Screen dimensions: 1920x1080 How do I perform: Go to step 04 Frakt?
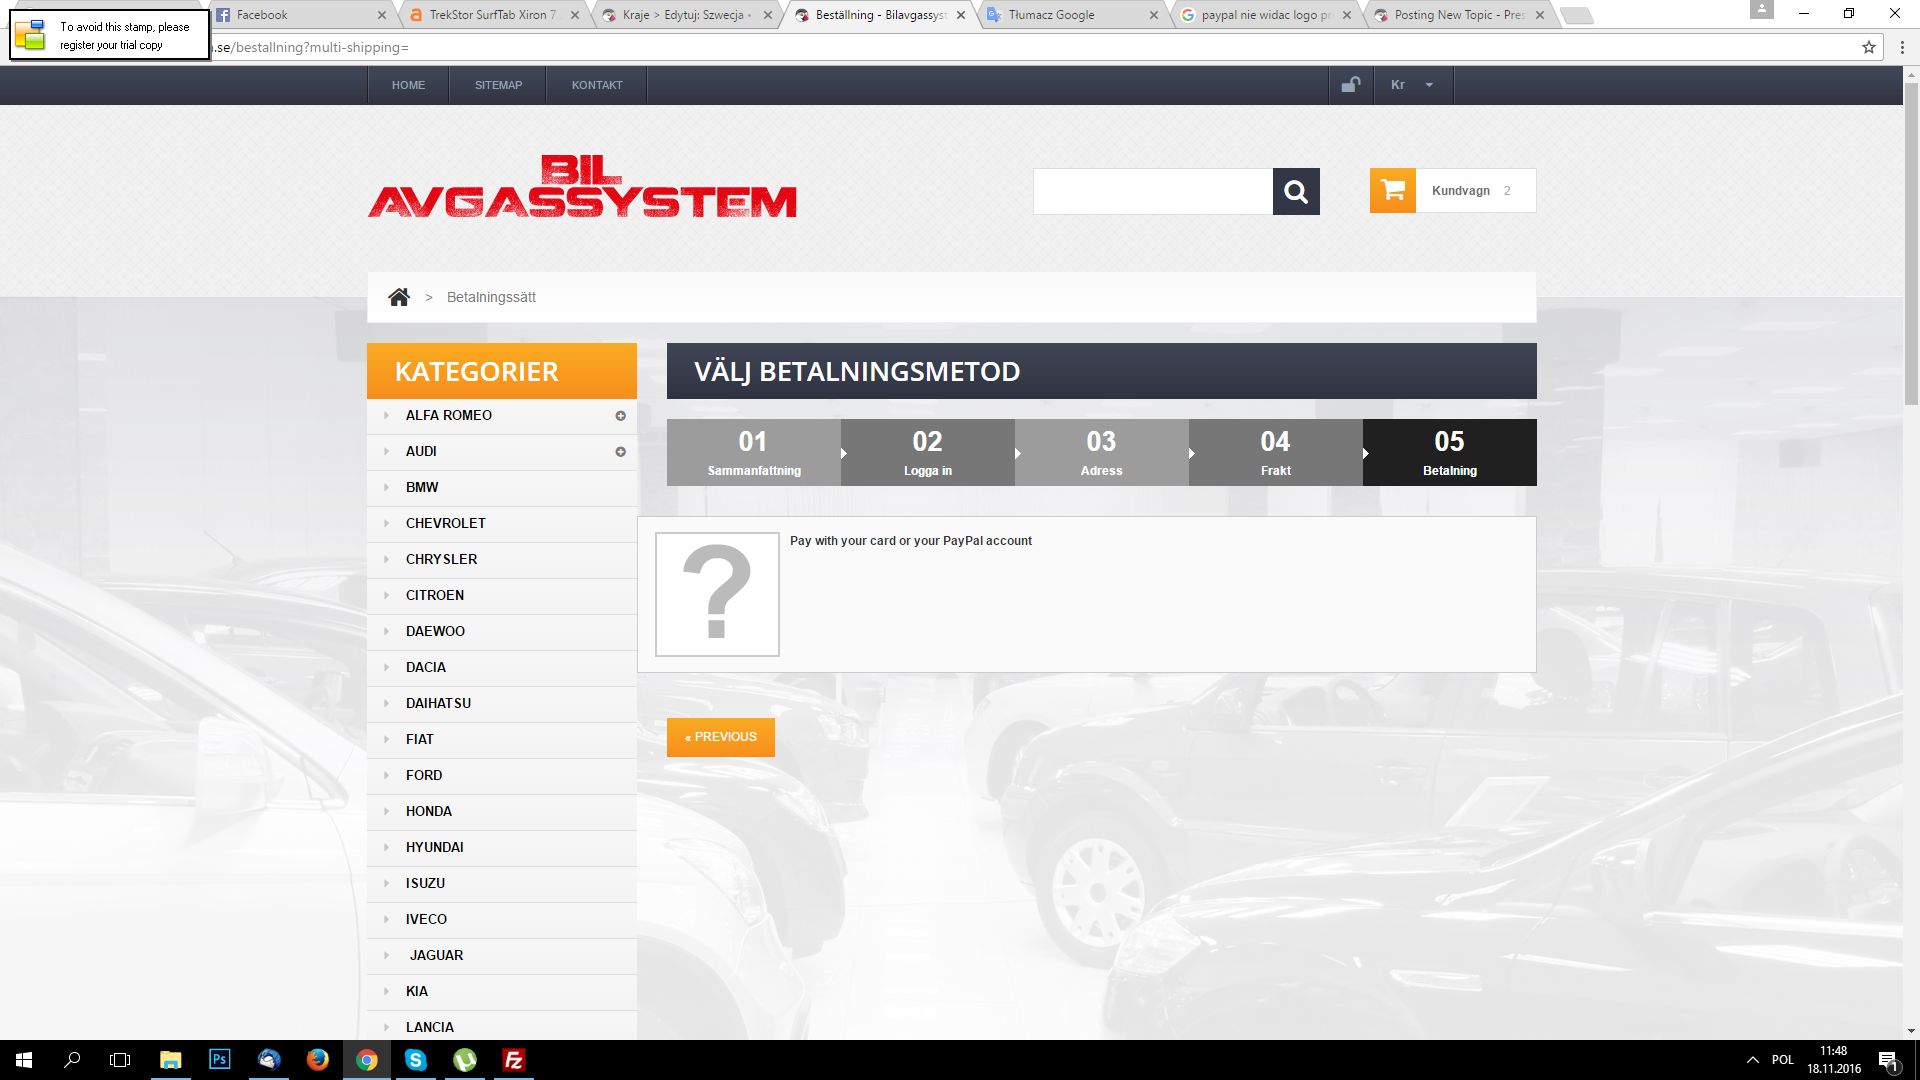pyautogui.click(x=1275, y=453)
